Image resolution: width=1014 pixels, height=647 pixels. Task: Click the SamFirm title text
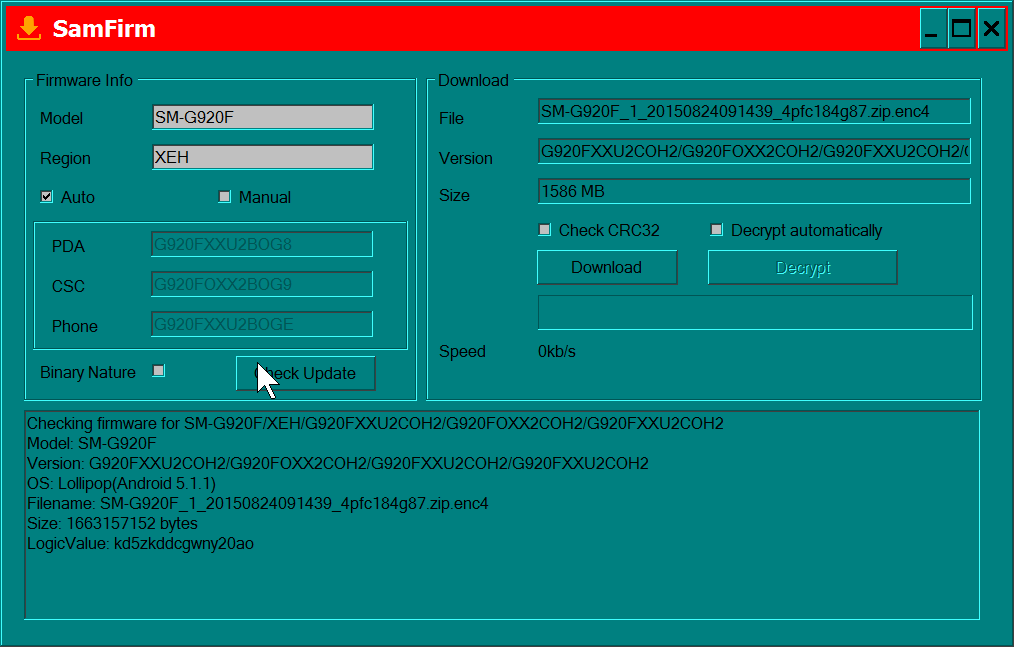click(x=104, y=28)
